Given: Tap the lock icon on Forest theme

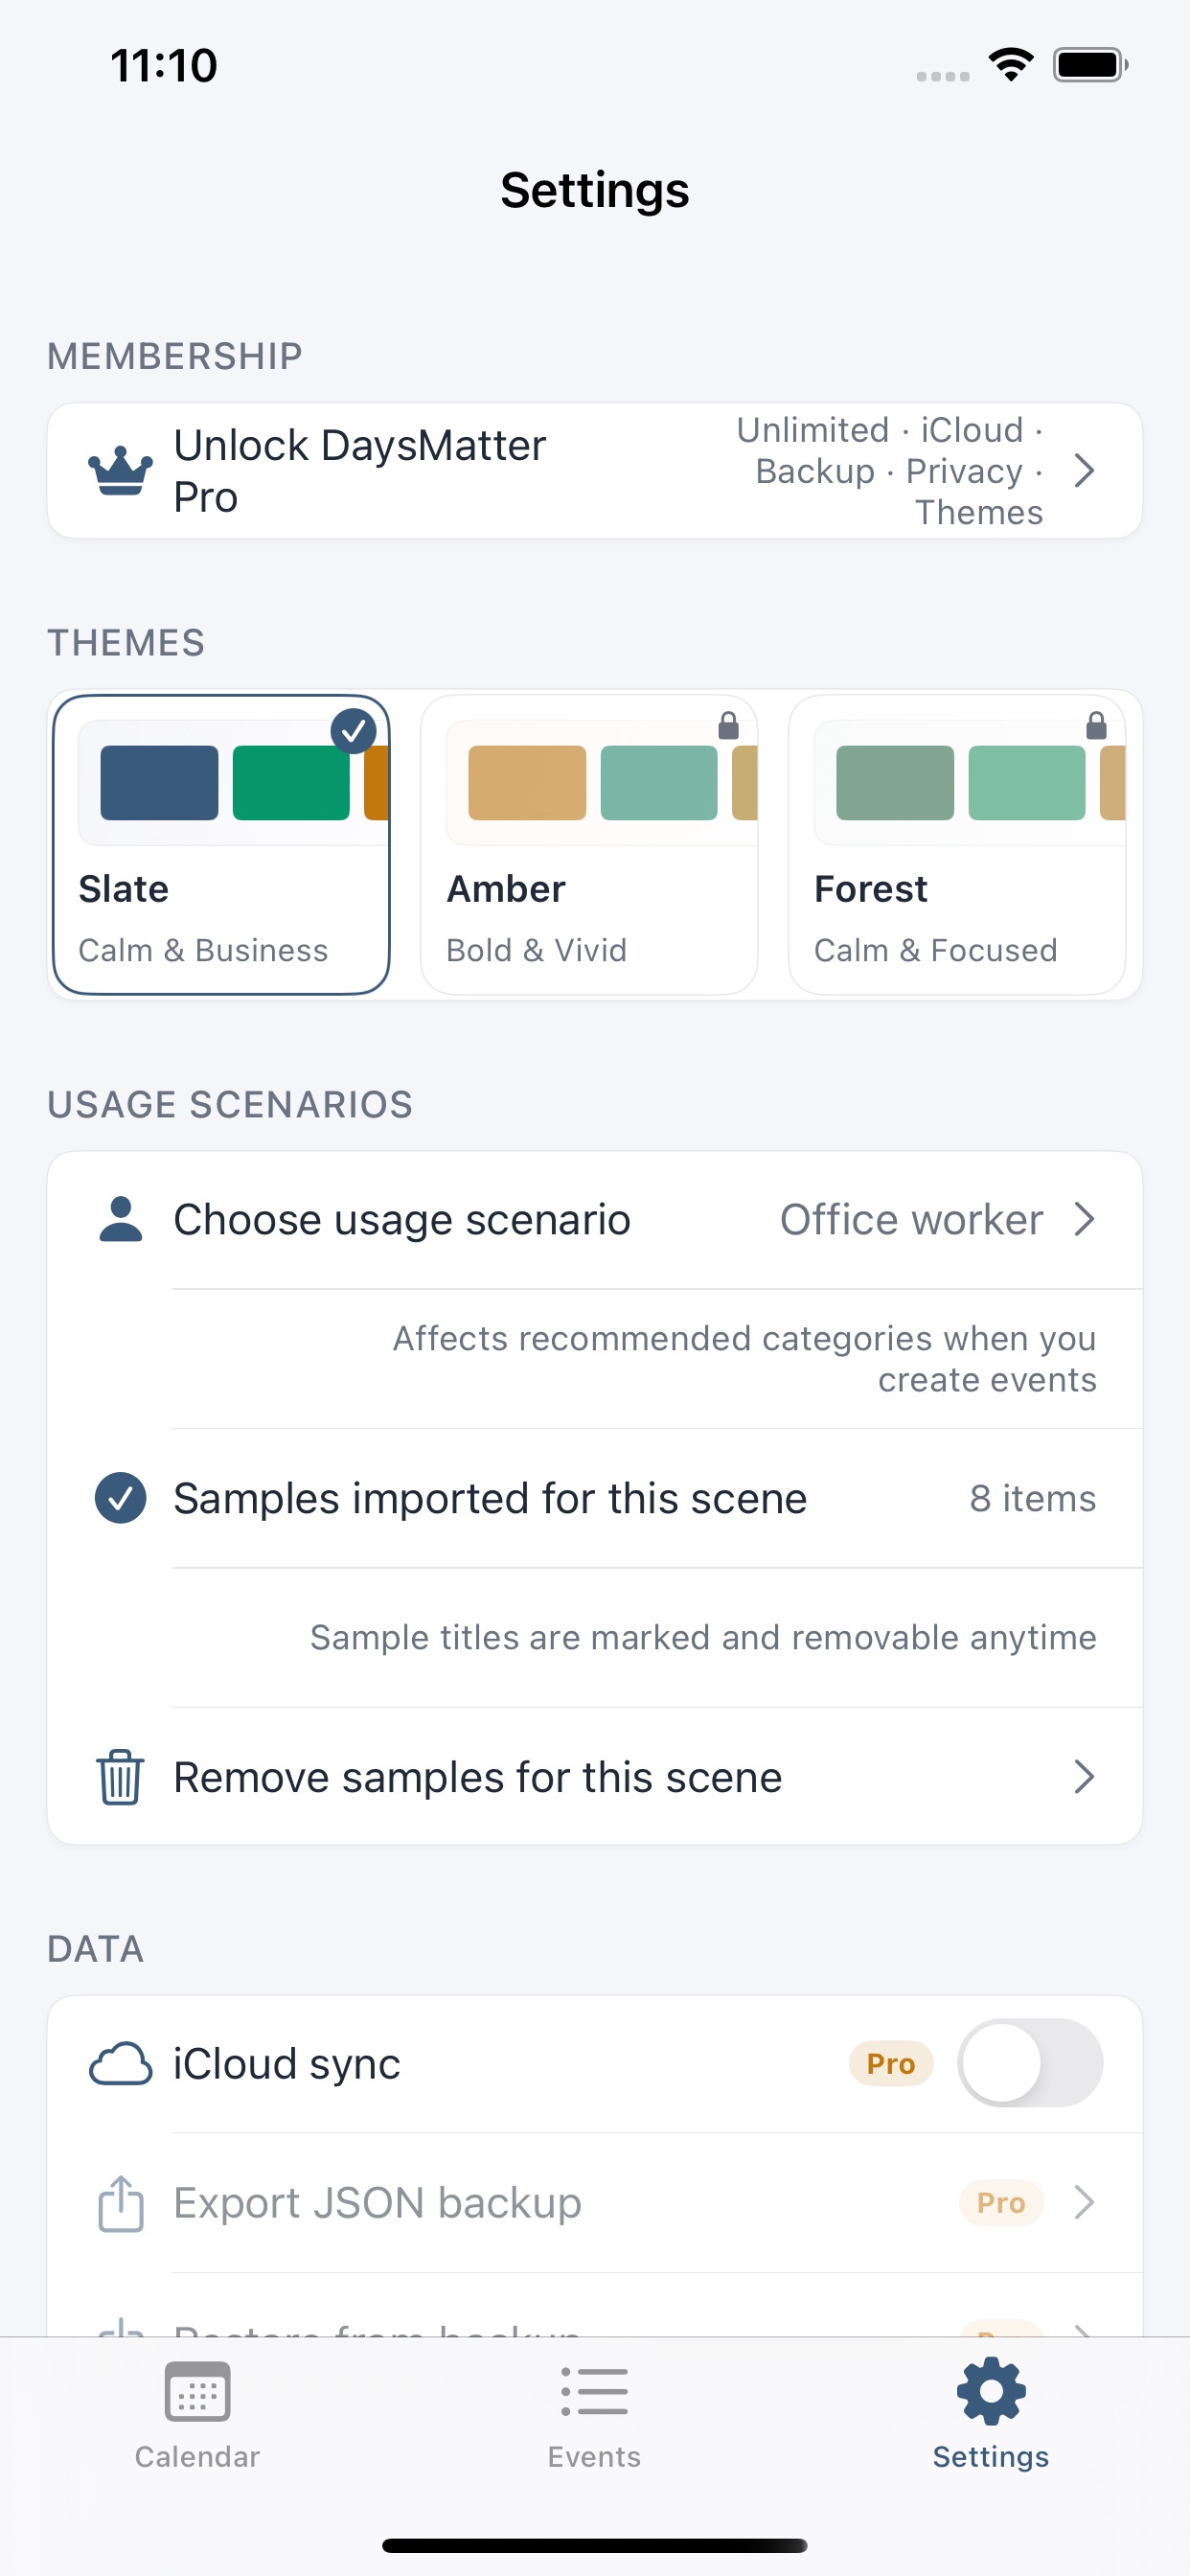Looking at the screenshot, I should [1096, 725].
